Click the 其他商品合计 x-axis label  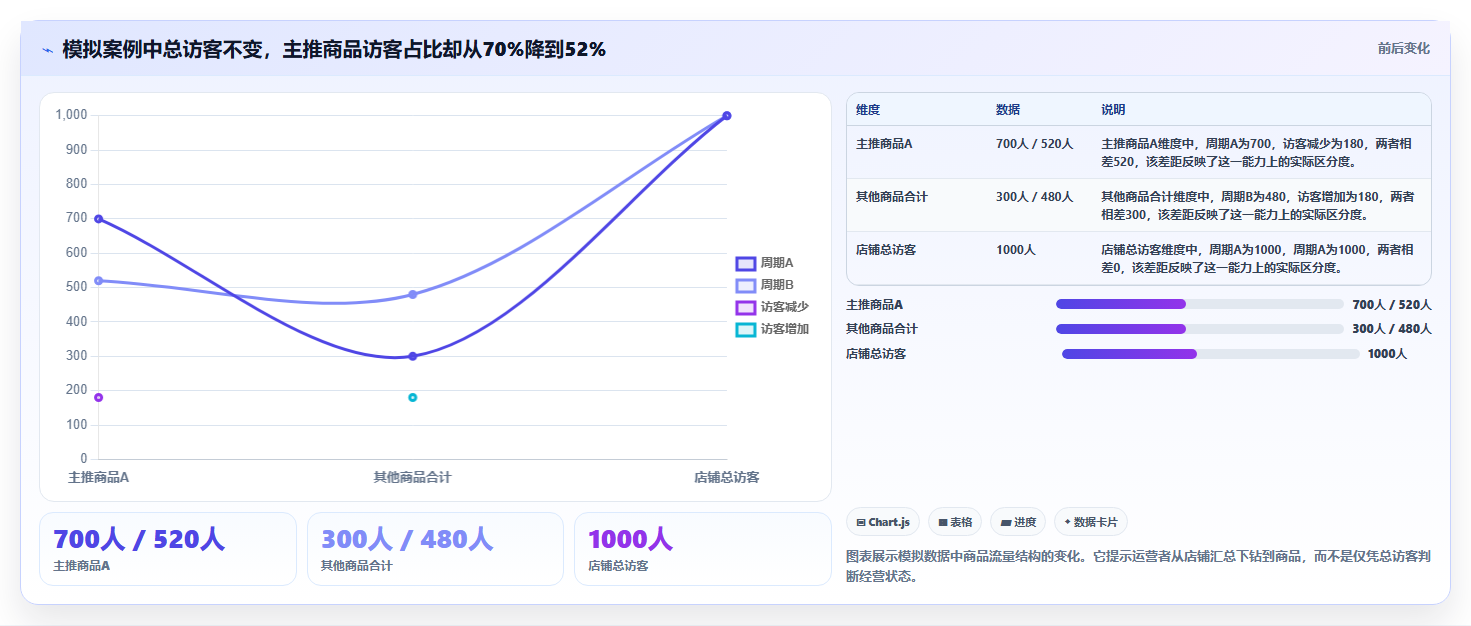coord(412,478)
